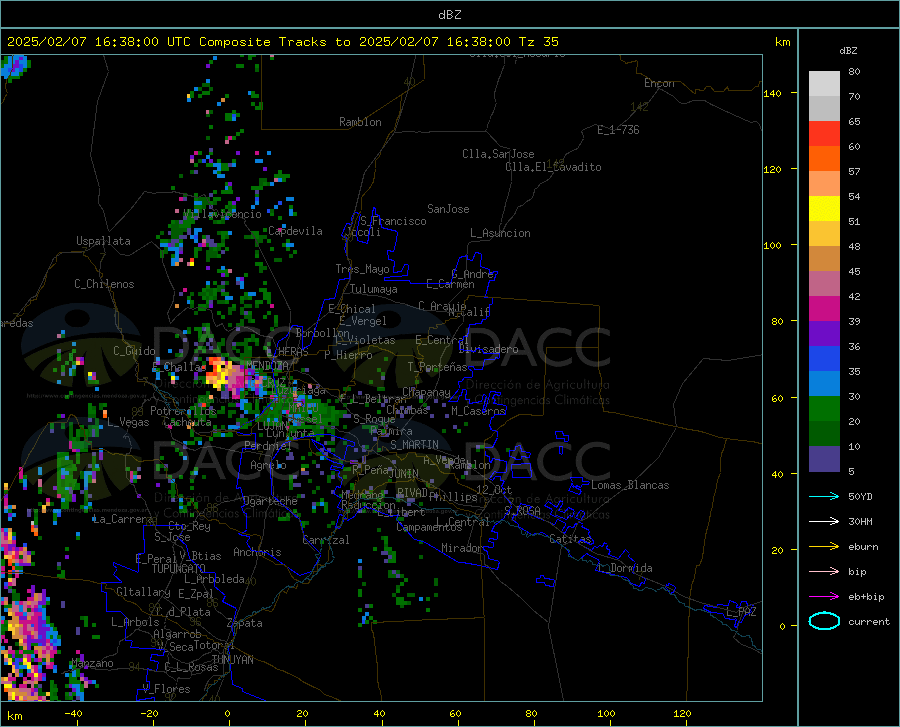Click the dBZ title at top
This screenshot has width=900, height=727.
point(449,15)
